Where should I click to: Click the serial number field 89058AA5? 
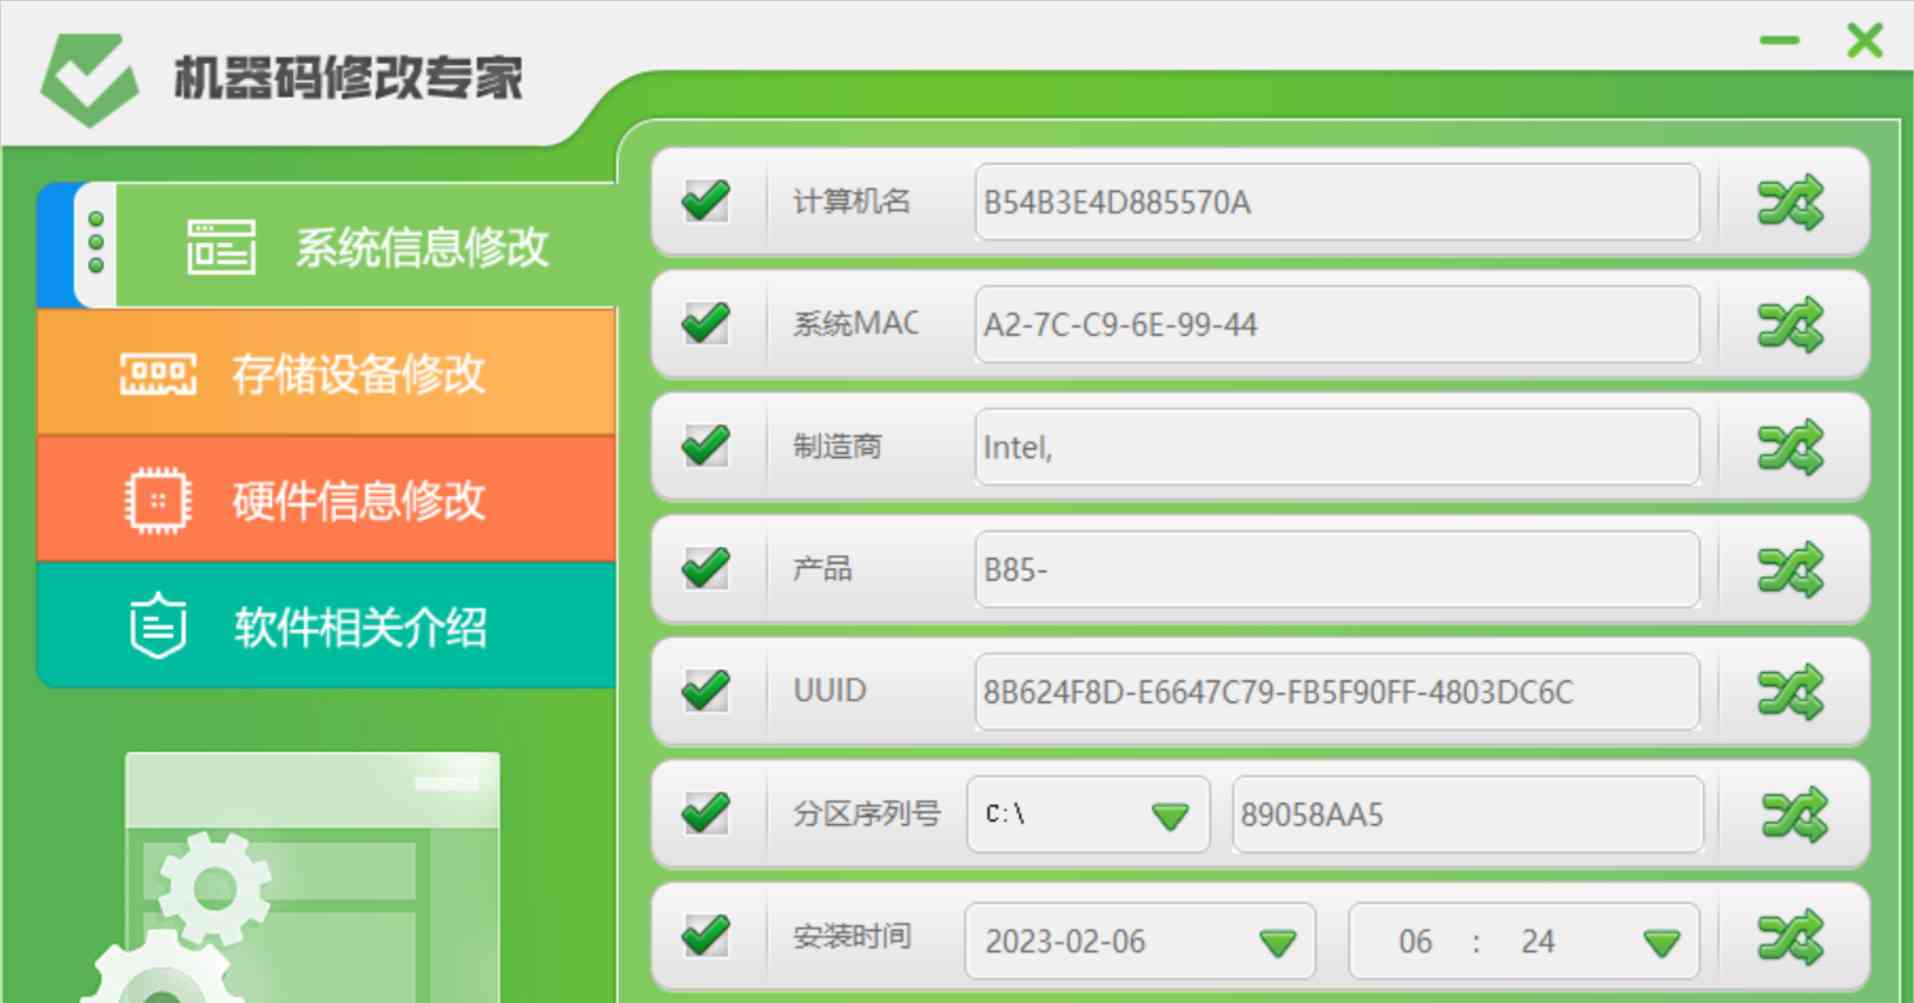point(1468,814)
